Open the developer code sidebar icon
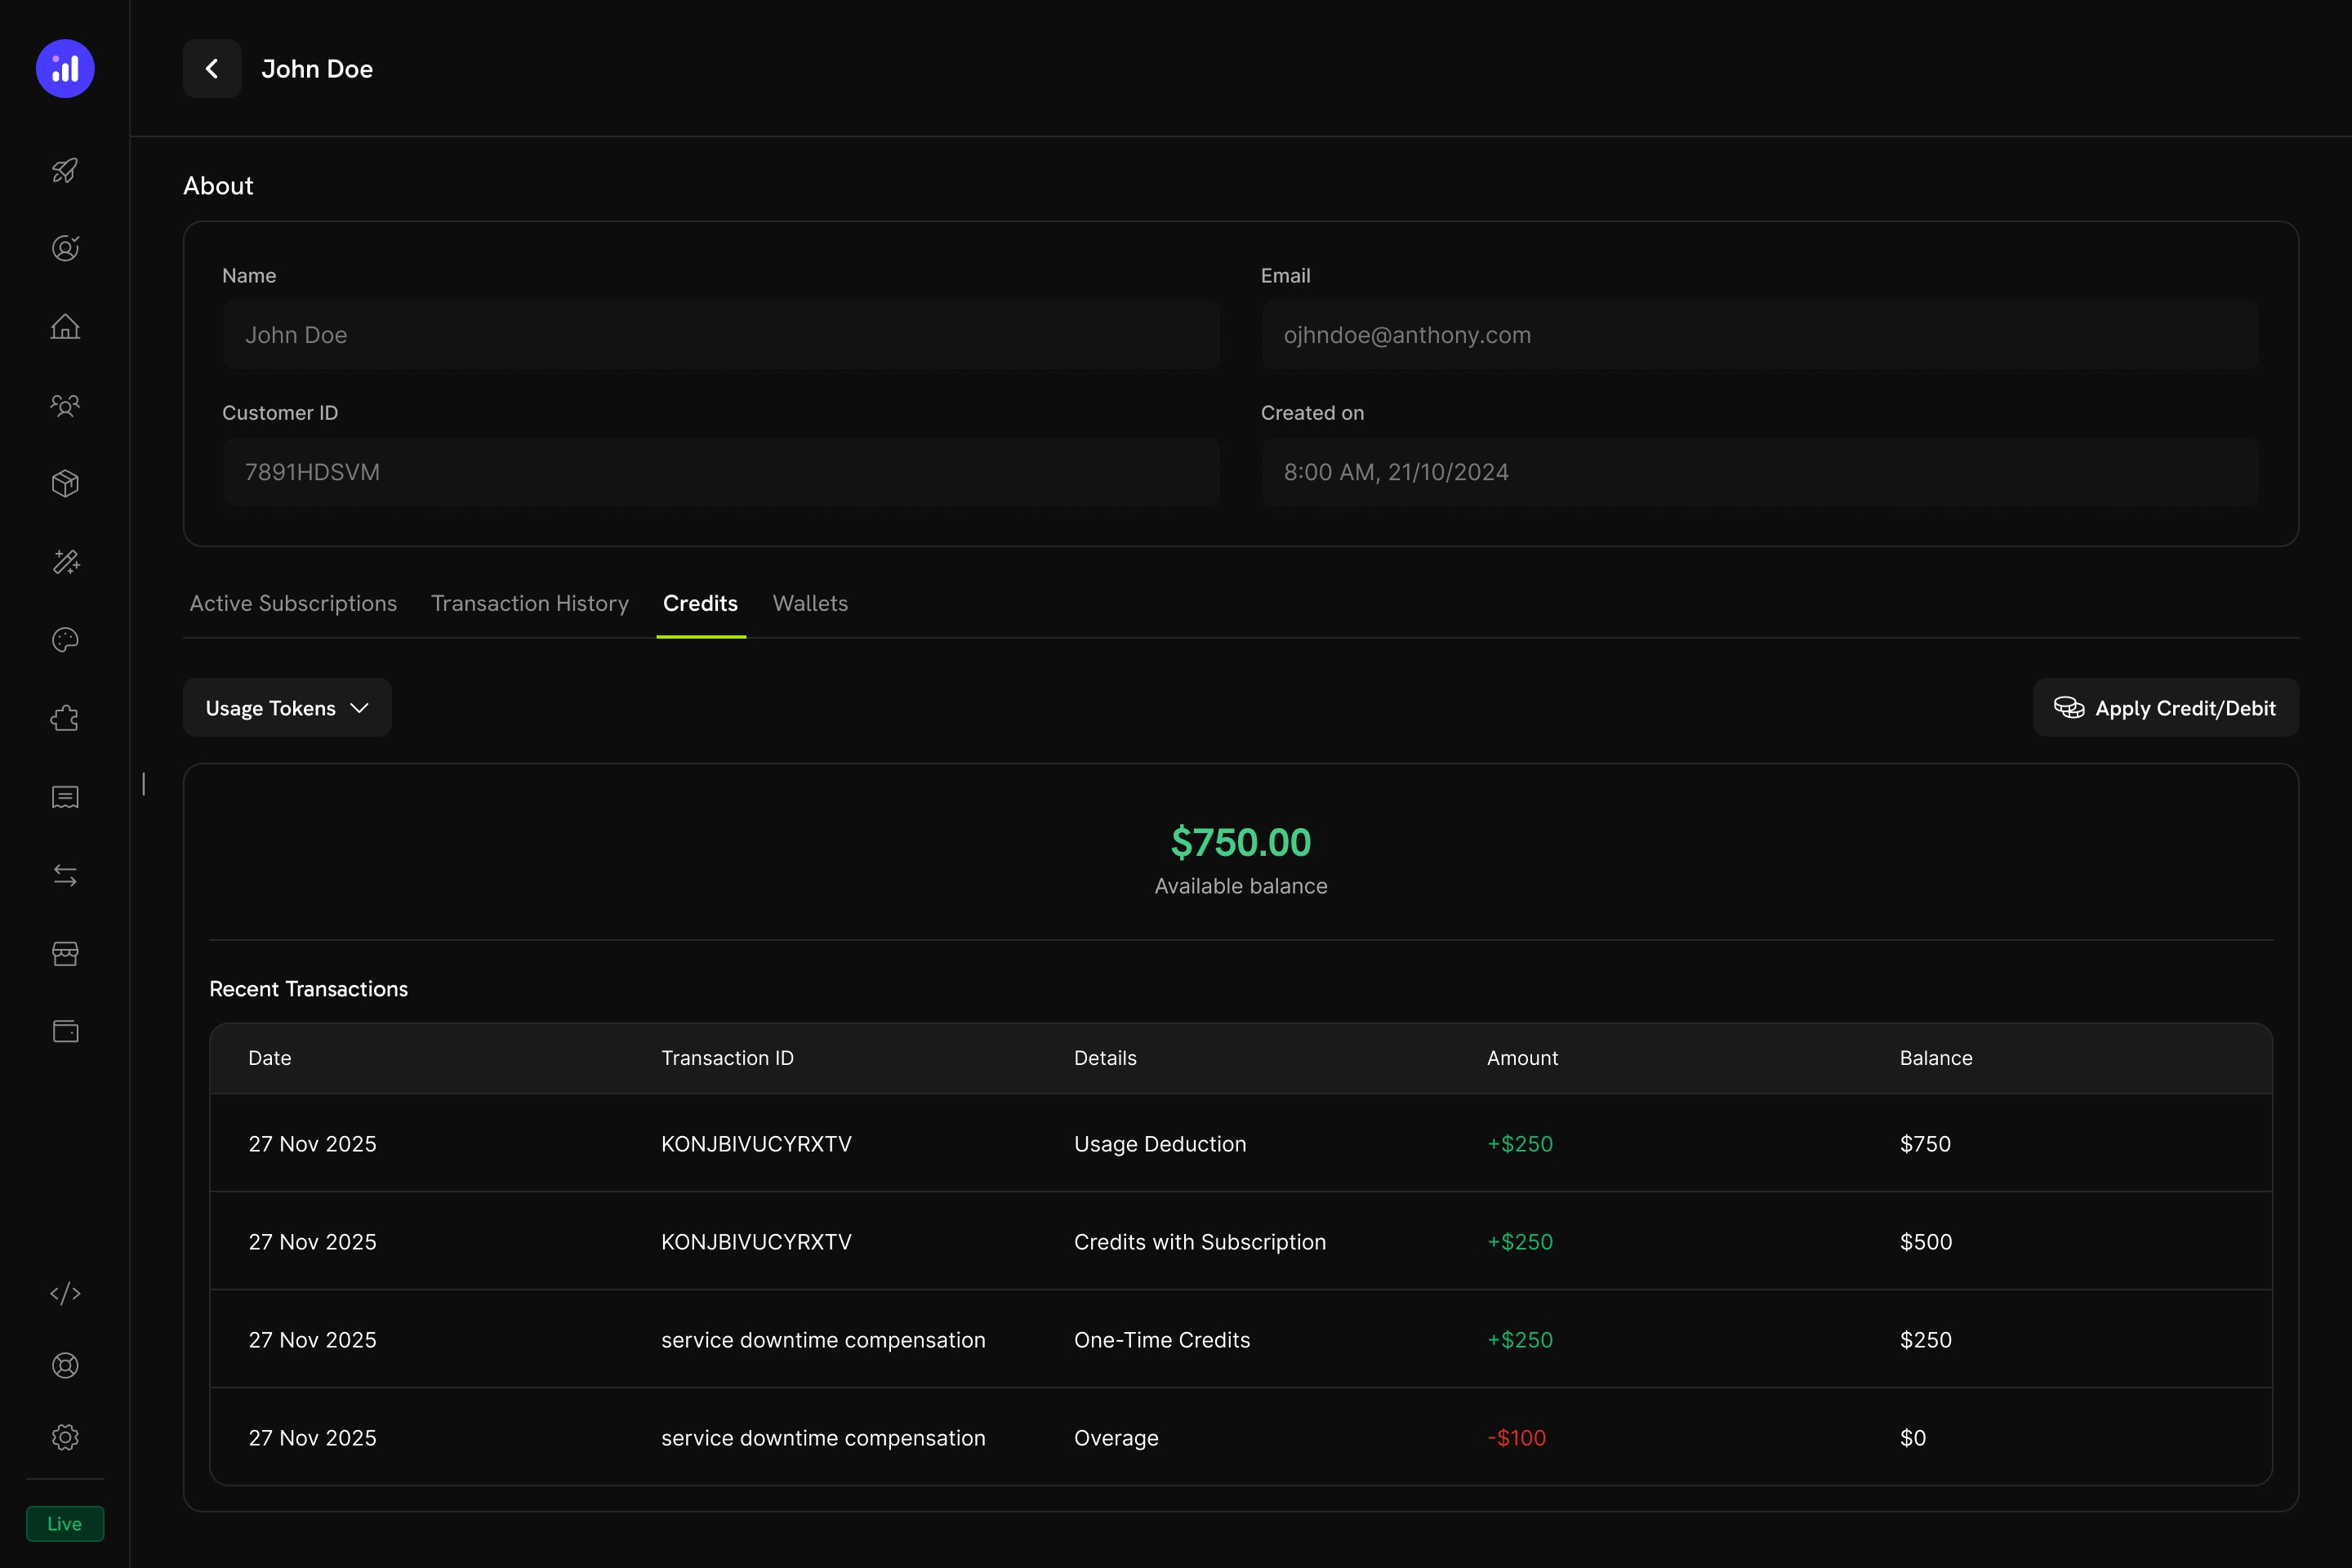 [x=65, y=1292]
